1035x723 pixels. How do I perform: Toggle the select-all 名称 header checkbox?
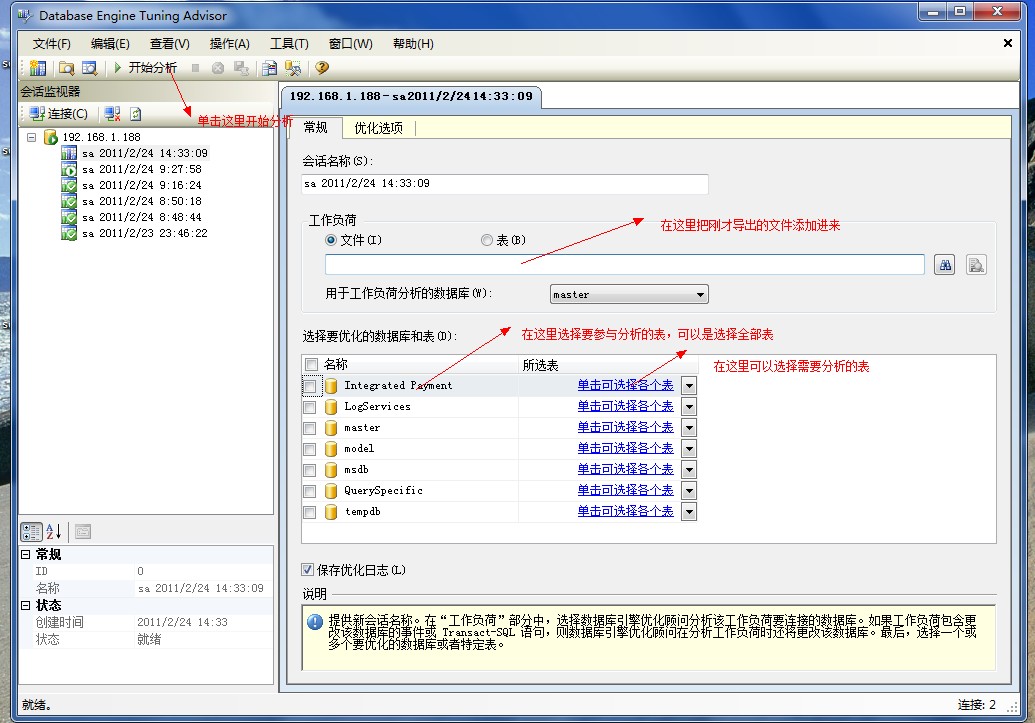[x=312, y=364]
